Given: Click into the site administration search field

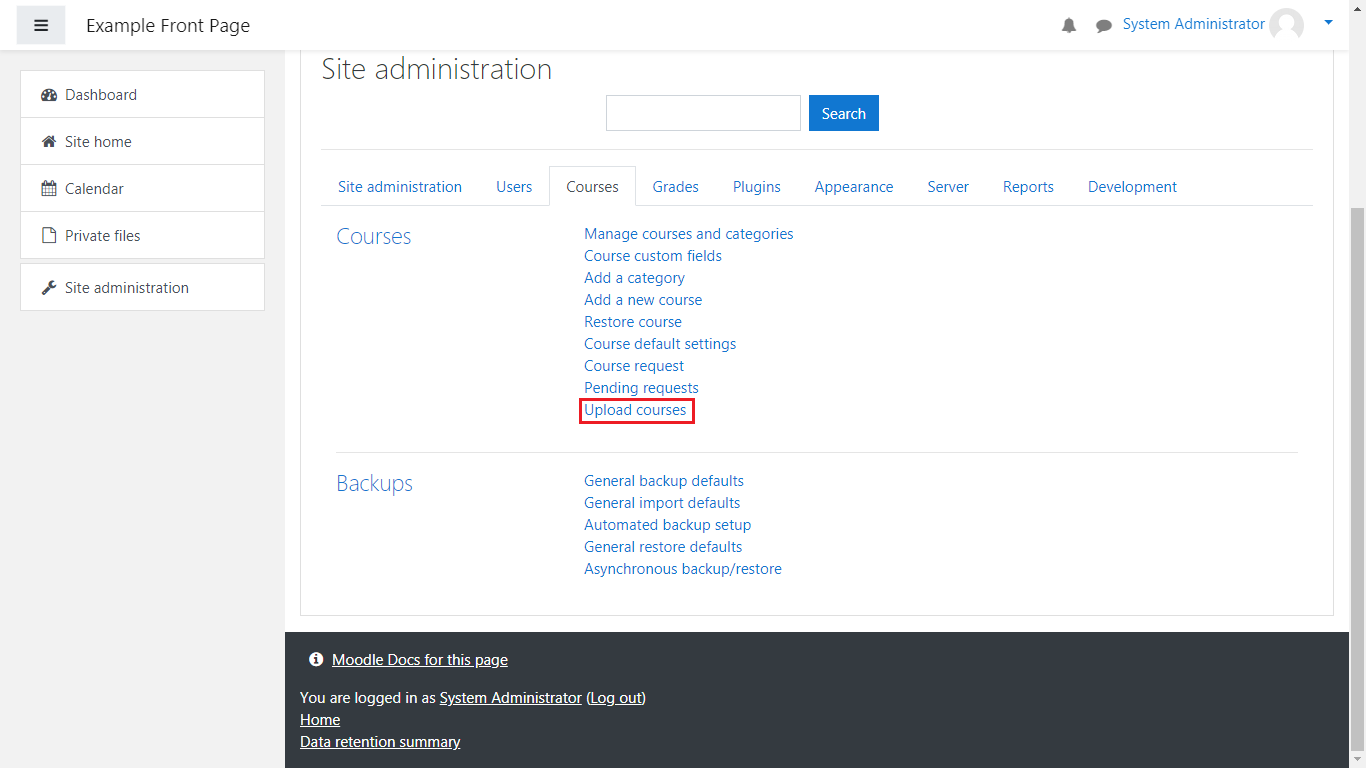Looking at the screenshot, I should (x=703, y=113).
